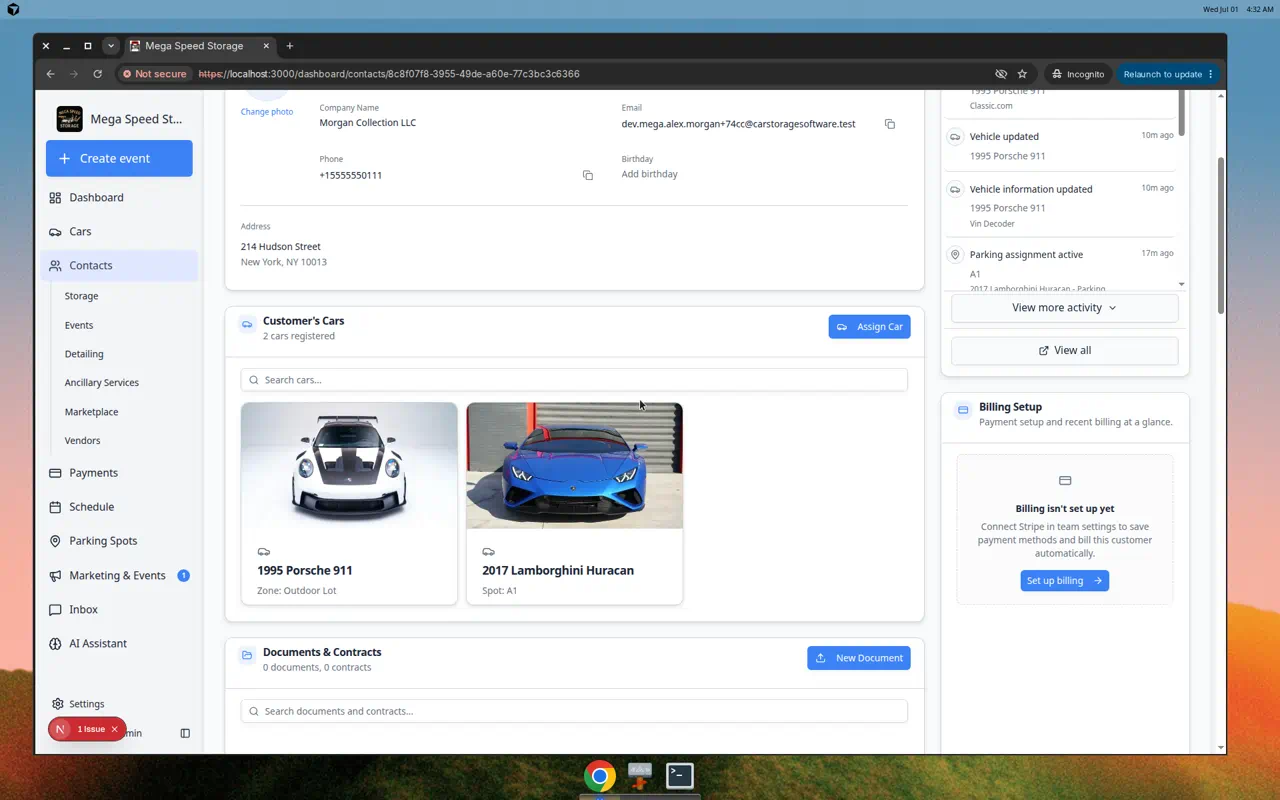Click Set up billing button
The image size is (1280, 800).
pyautogui.click(x=1064, y=581)
